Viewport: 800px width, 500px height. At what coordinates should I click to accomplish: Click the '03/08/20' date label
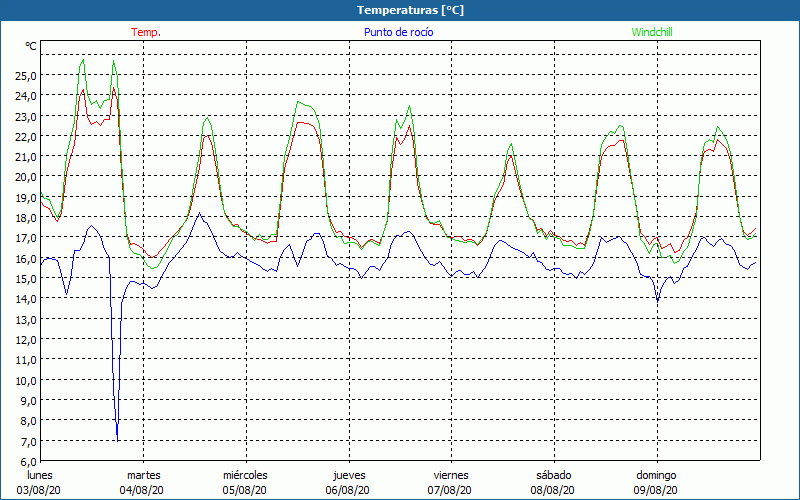pos(39,490)
